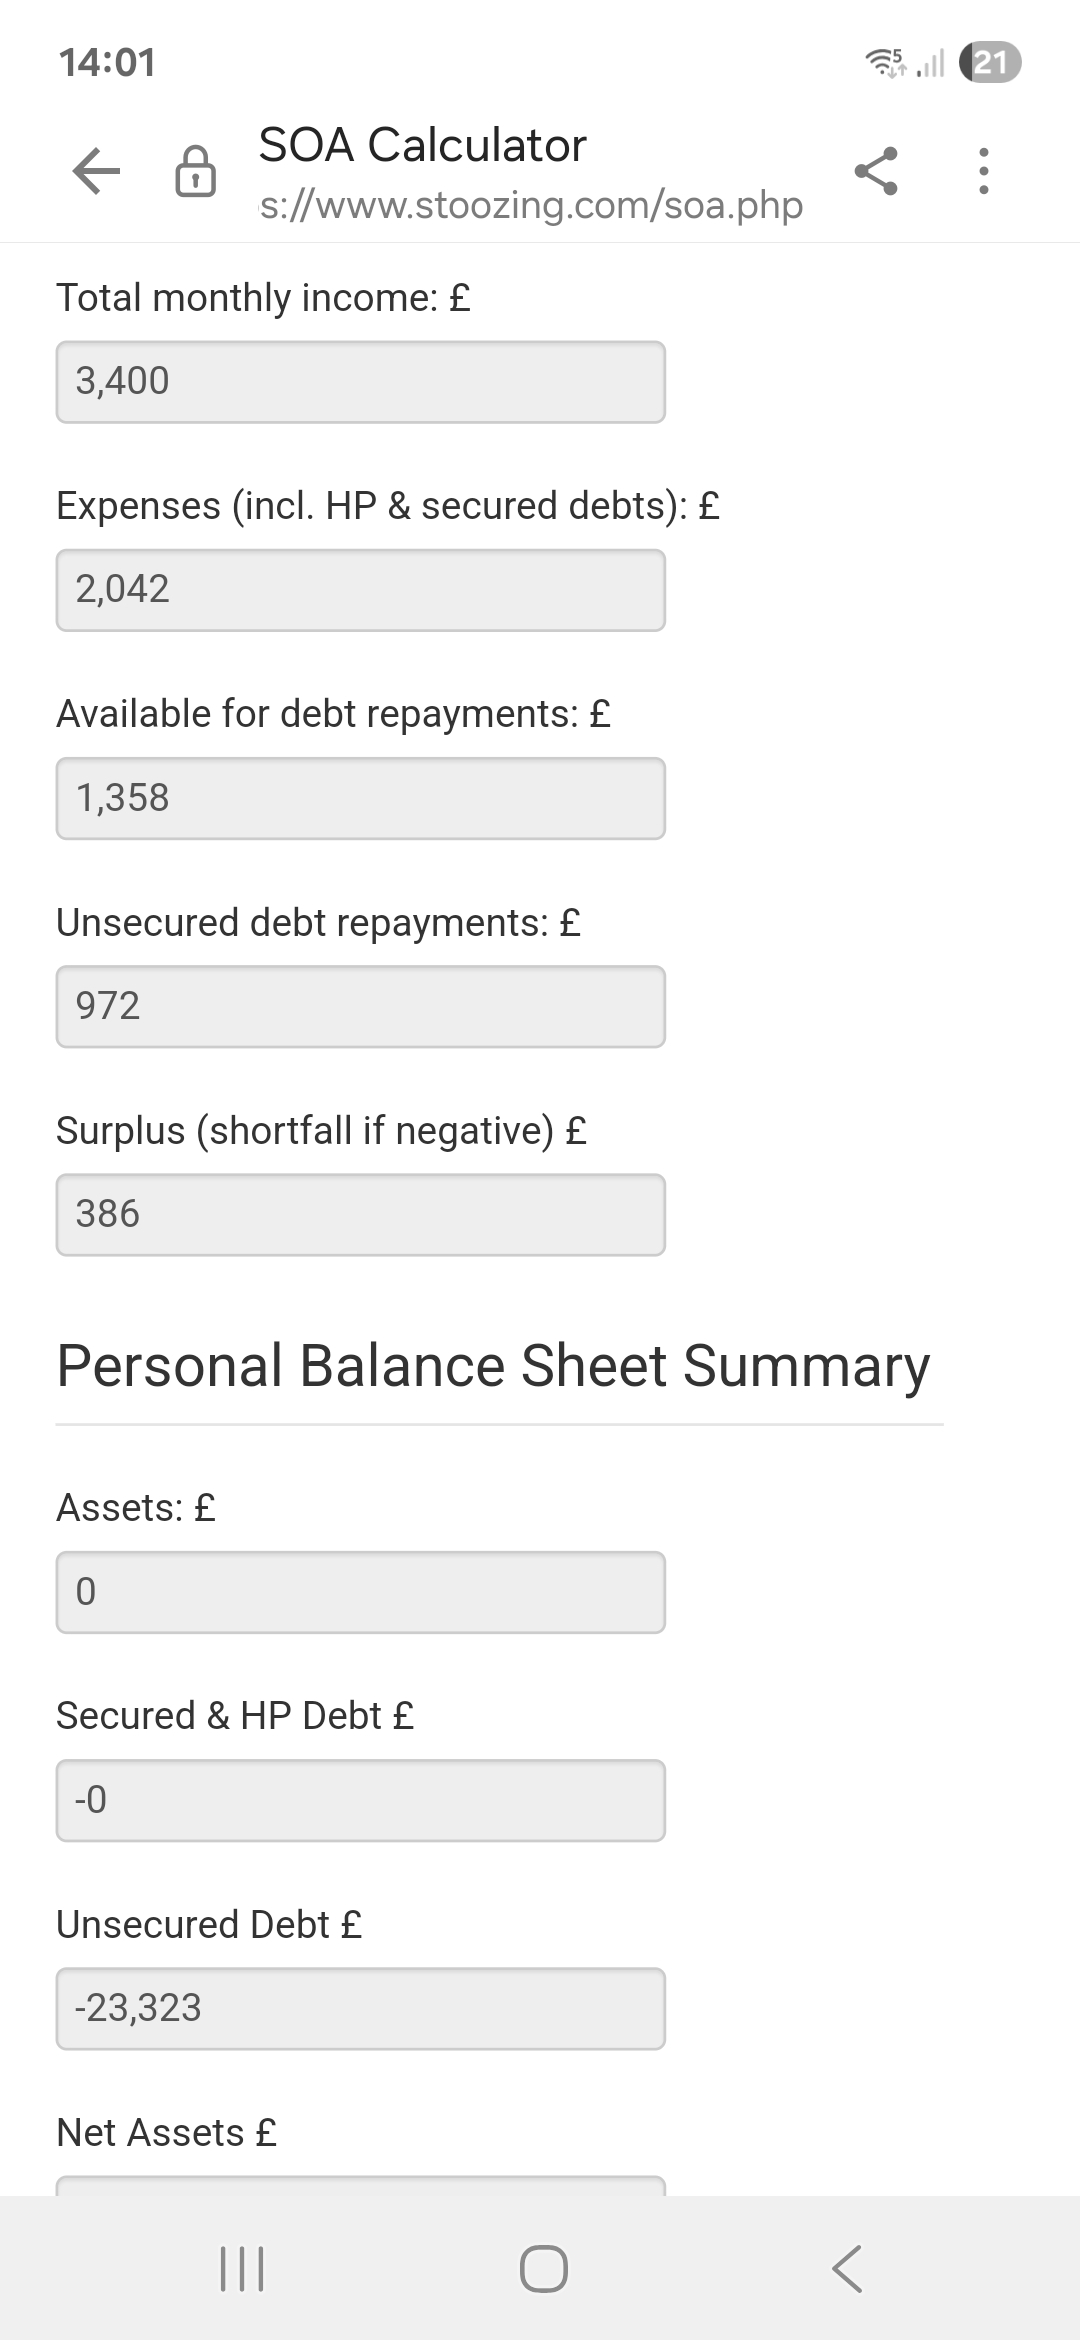Focus the Surplus field showing 386
The image size is (1080, 2340).
coord(360,1214)
